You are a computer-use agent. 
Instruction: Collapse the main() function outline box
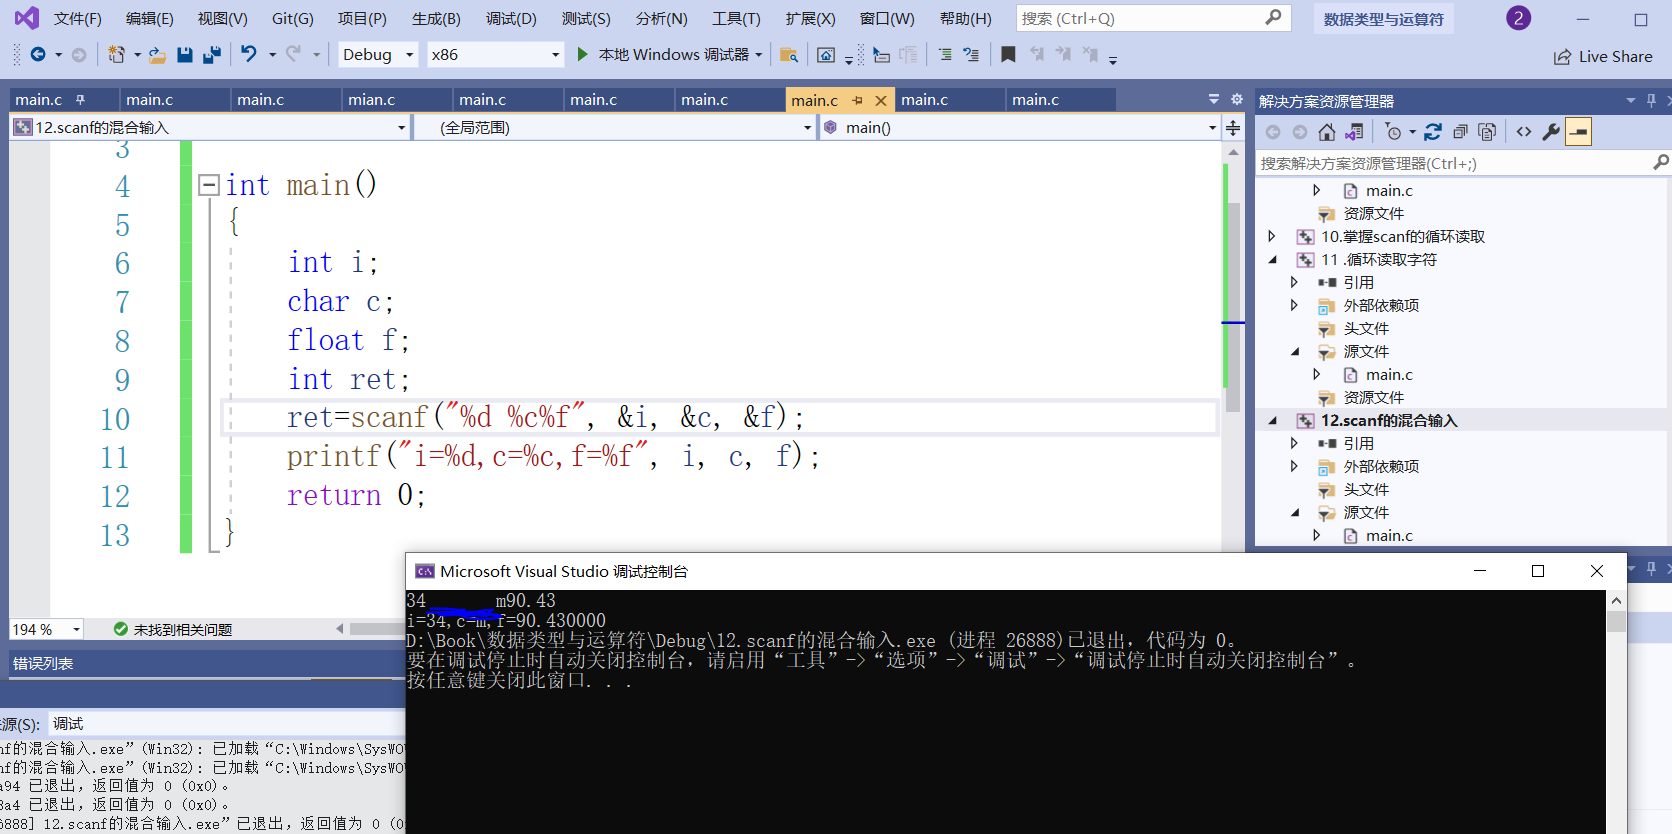(209, 184)
